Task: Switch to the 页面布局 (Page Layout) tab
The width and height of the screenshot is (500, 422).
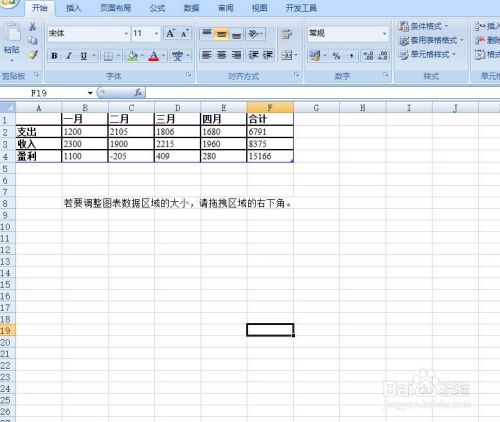Action: click(x=116, y=8)
